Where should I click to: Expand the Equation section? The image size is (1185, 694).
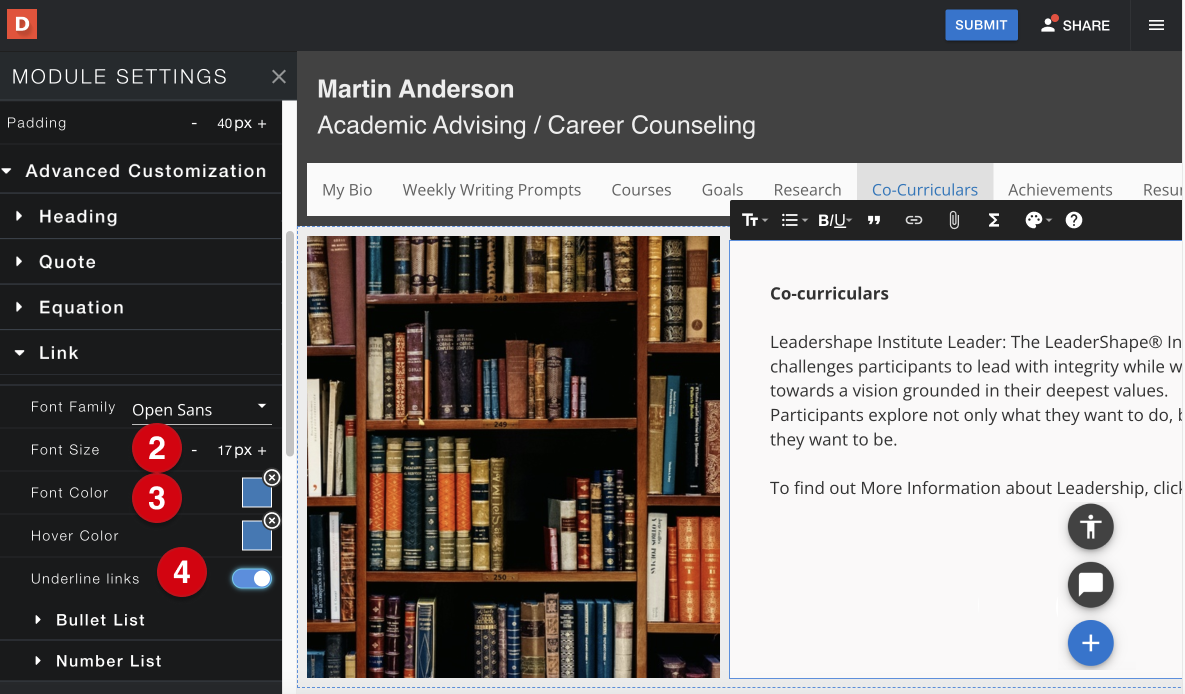[x=141, y=307]
